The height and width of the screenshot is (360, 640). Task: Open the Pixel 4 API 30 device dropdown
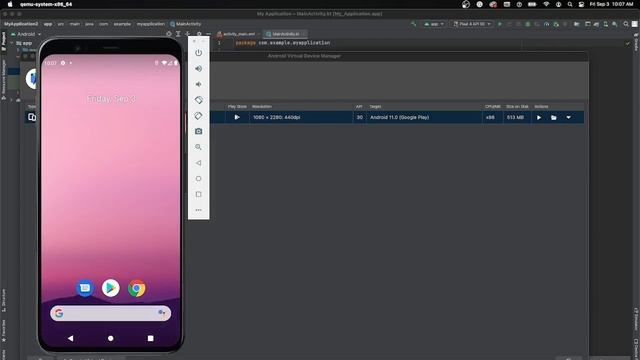[x=472, y=24]
